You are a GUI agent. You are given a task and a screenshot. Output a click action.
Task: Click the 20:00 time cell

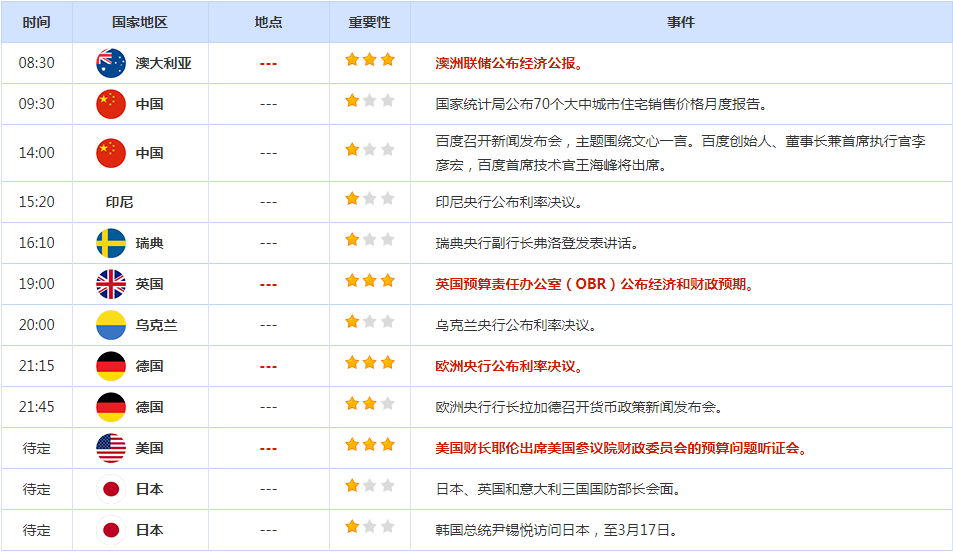click(36, 325)
